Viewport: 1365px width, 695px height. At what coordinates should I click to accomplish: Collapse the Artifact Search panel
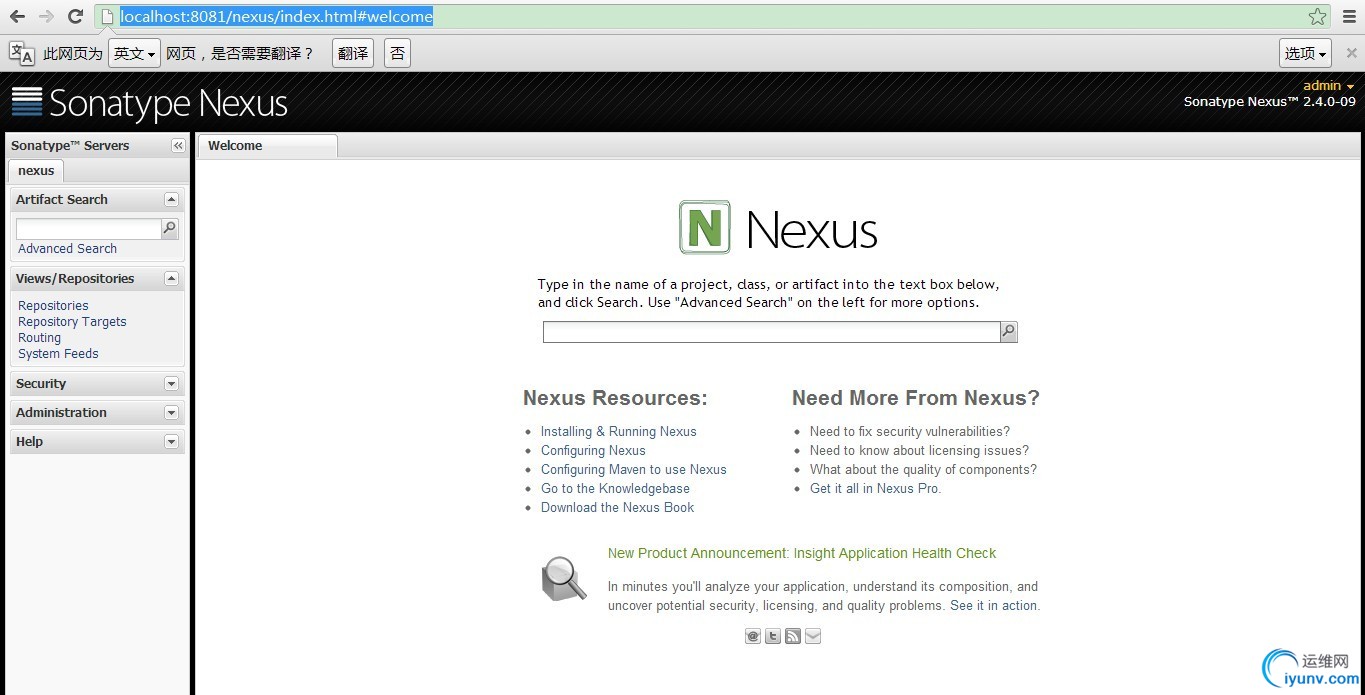[171, 200]
